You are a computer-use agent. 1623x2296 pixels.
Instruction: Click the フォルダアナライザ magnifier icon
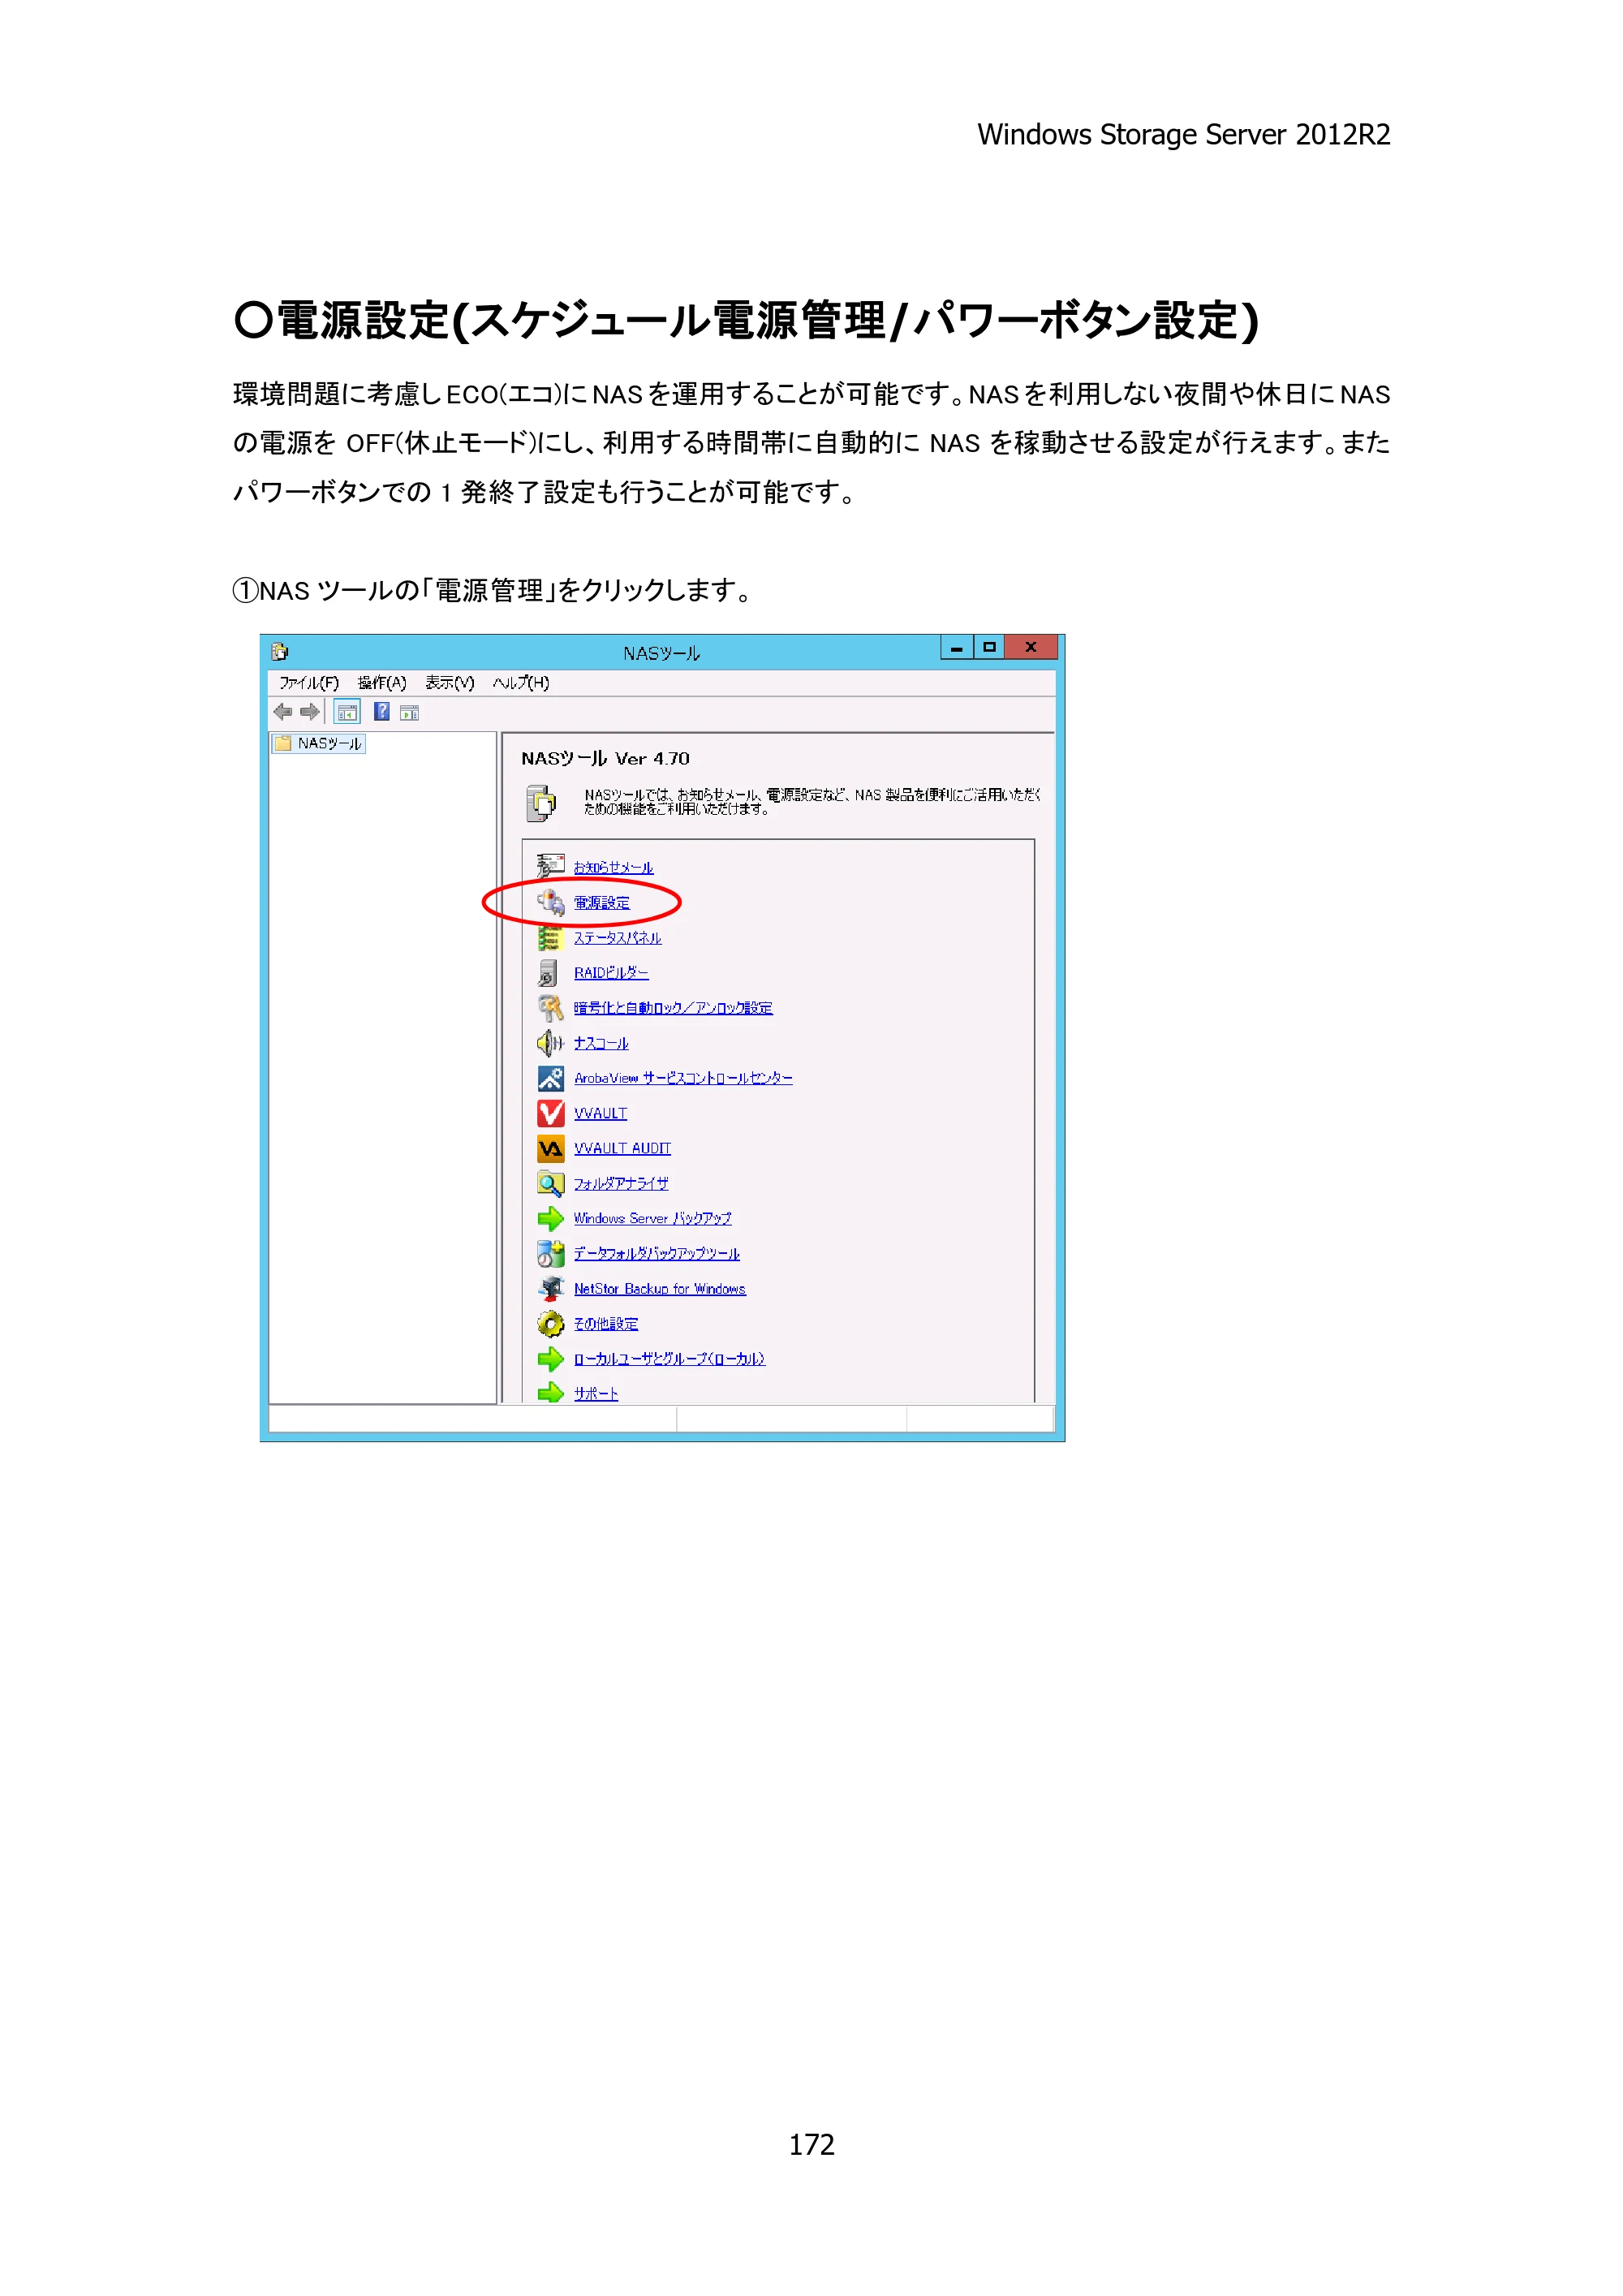(x=550, y=1183)
